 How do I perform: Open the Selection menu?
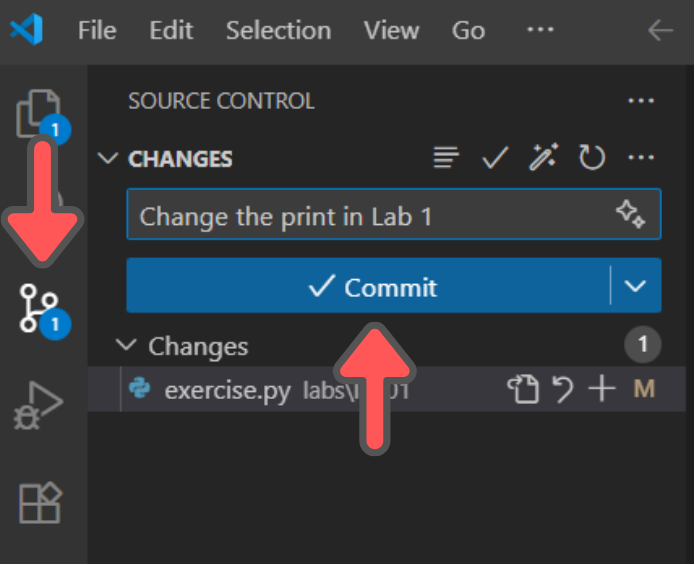click(x=278, y=31)
